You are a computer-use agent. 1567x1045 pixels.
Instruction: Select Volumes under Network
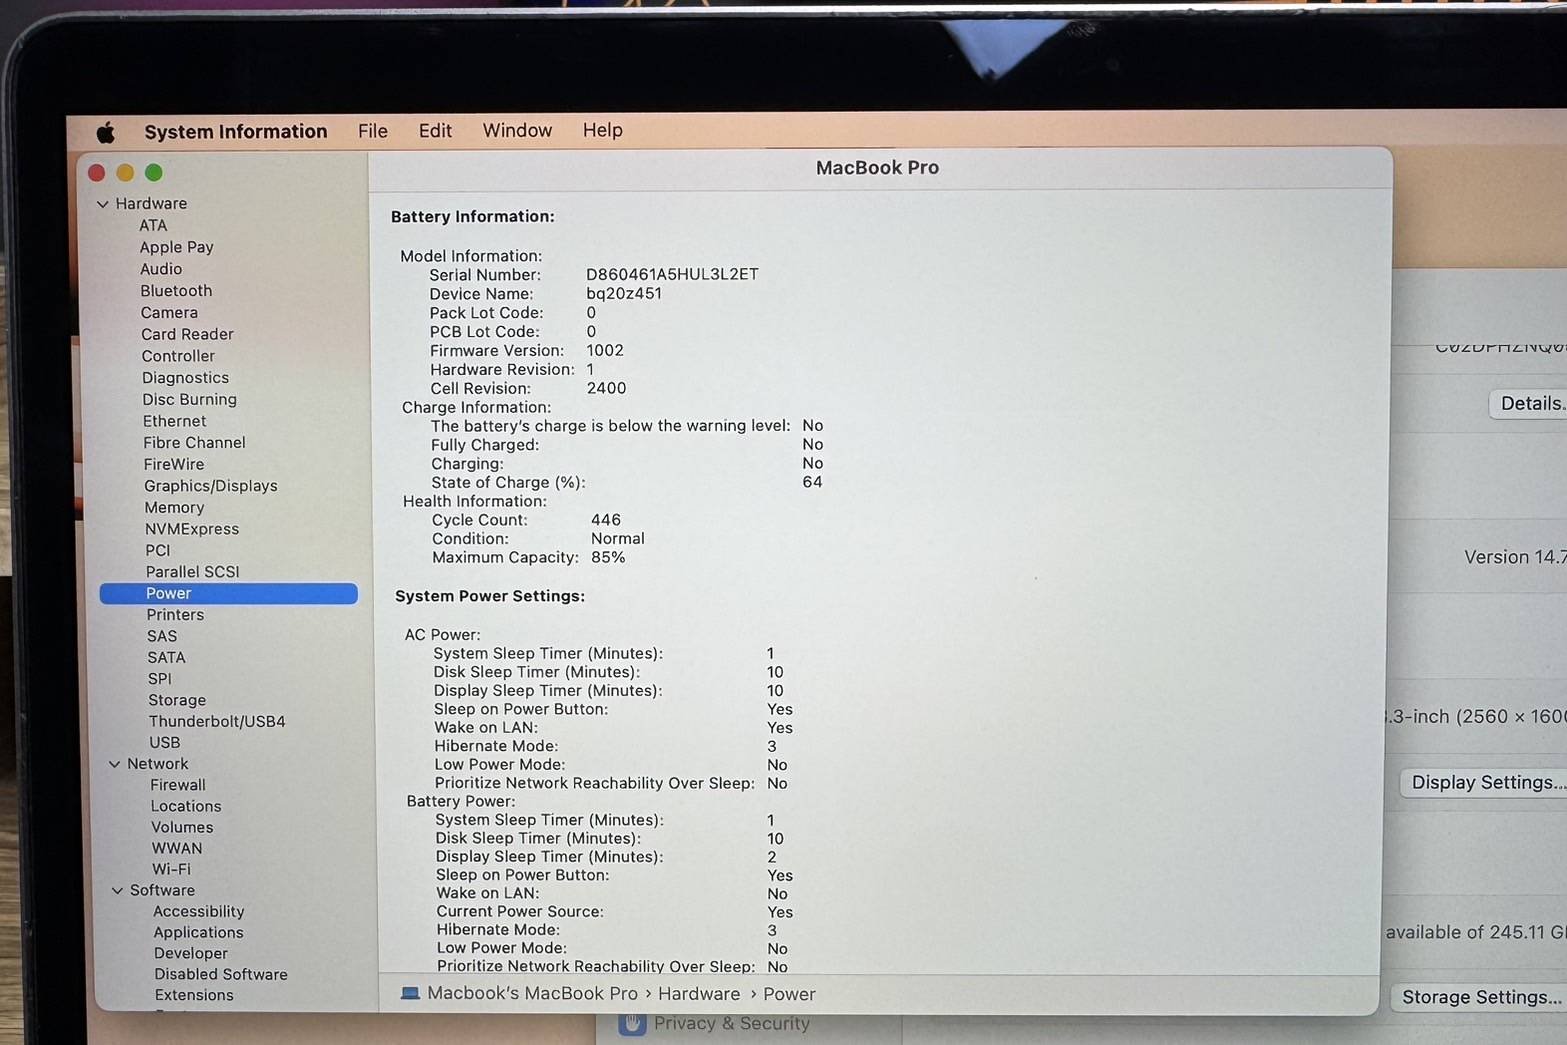click(182, 827)
